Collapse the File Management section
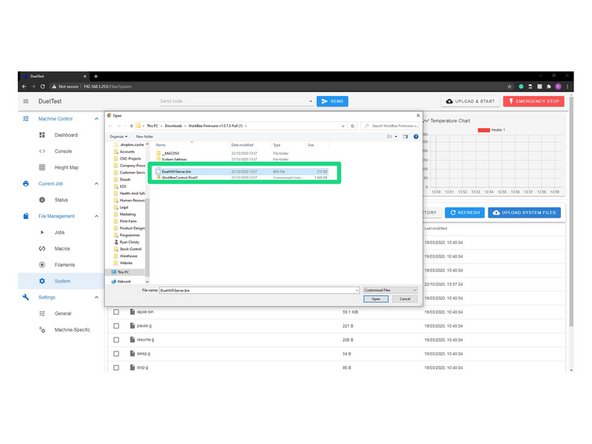This screenshot has width=592, height=444. [96, 216]
